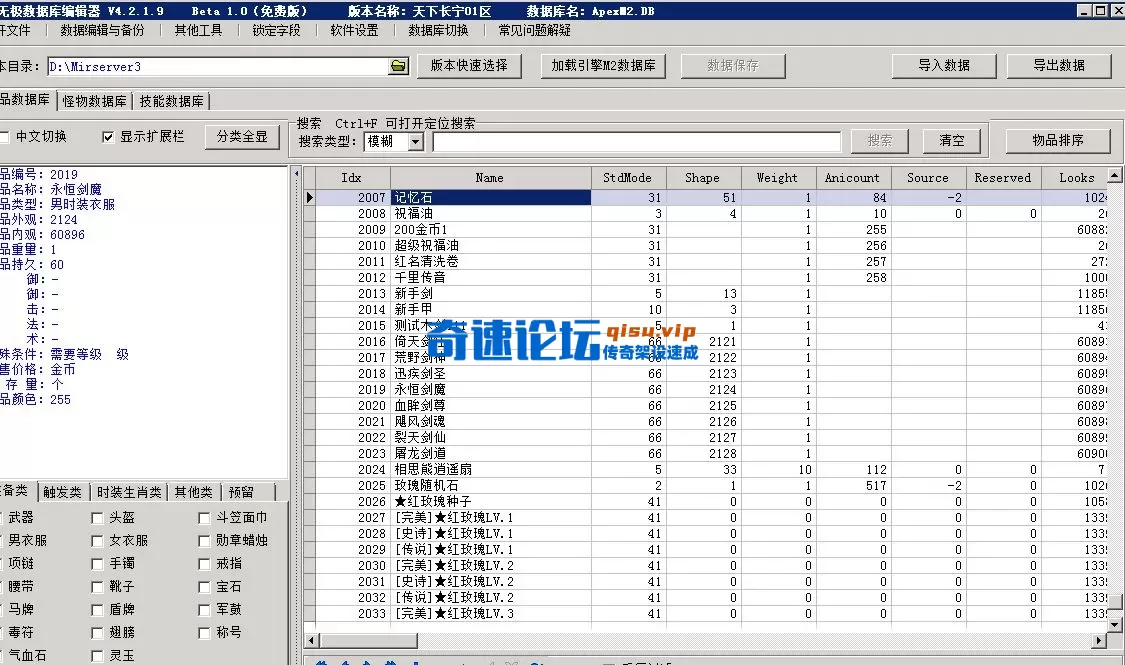Open the 数据库切换 menu
1125x665 pixels.
[x=440, y=30]
